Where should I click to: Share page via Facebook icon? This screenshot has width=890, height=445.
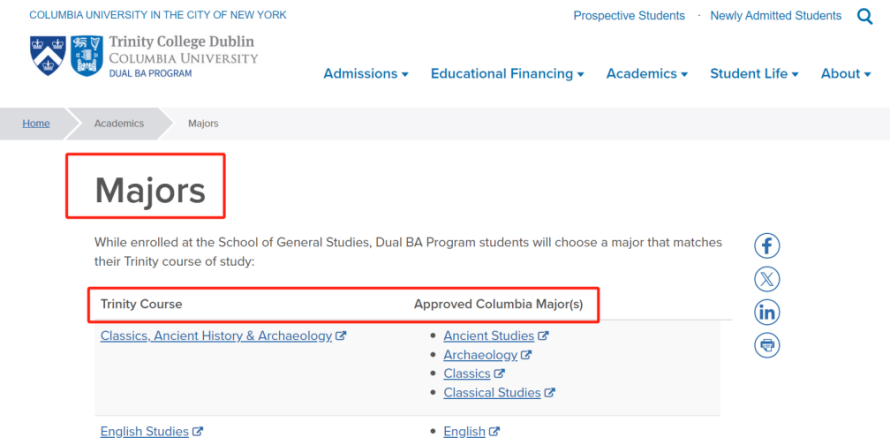tap(767, 246)
